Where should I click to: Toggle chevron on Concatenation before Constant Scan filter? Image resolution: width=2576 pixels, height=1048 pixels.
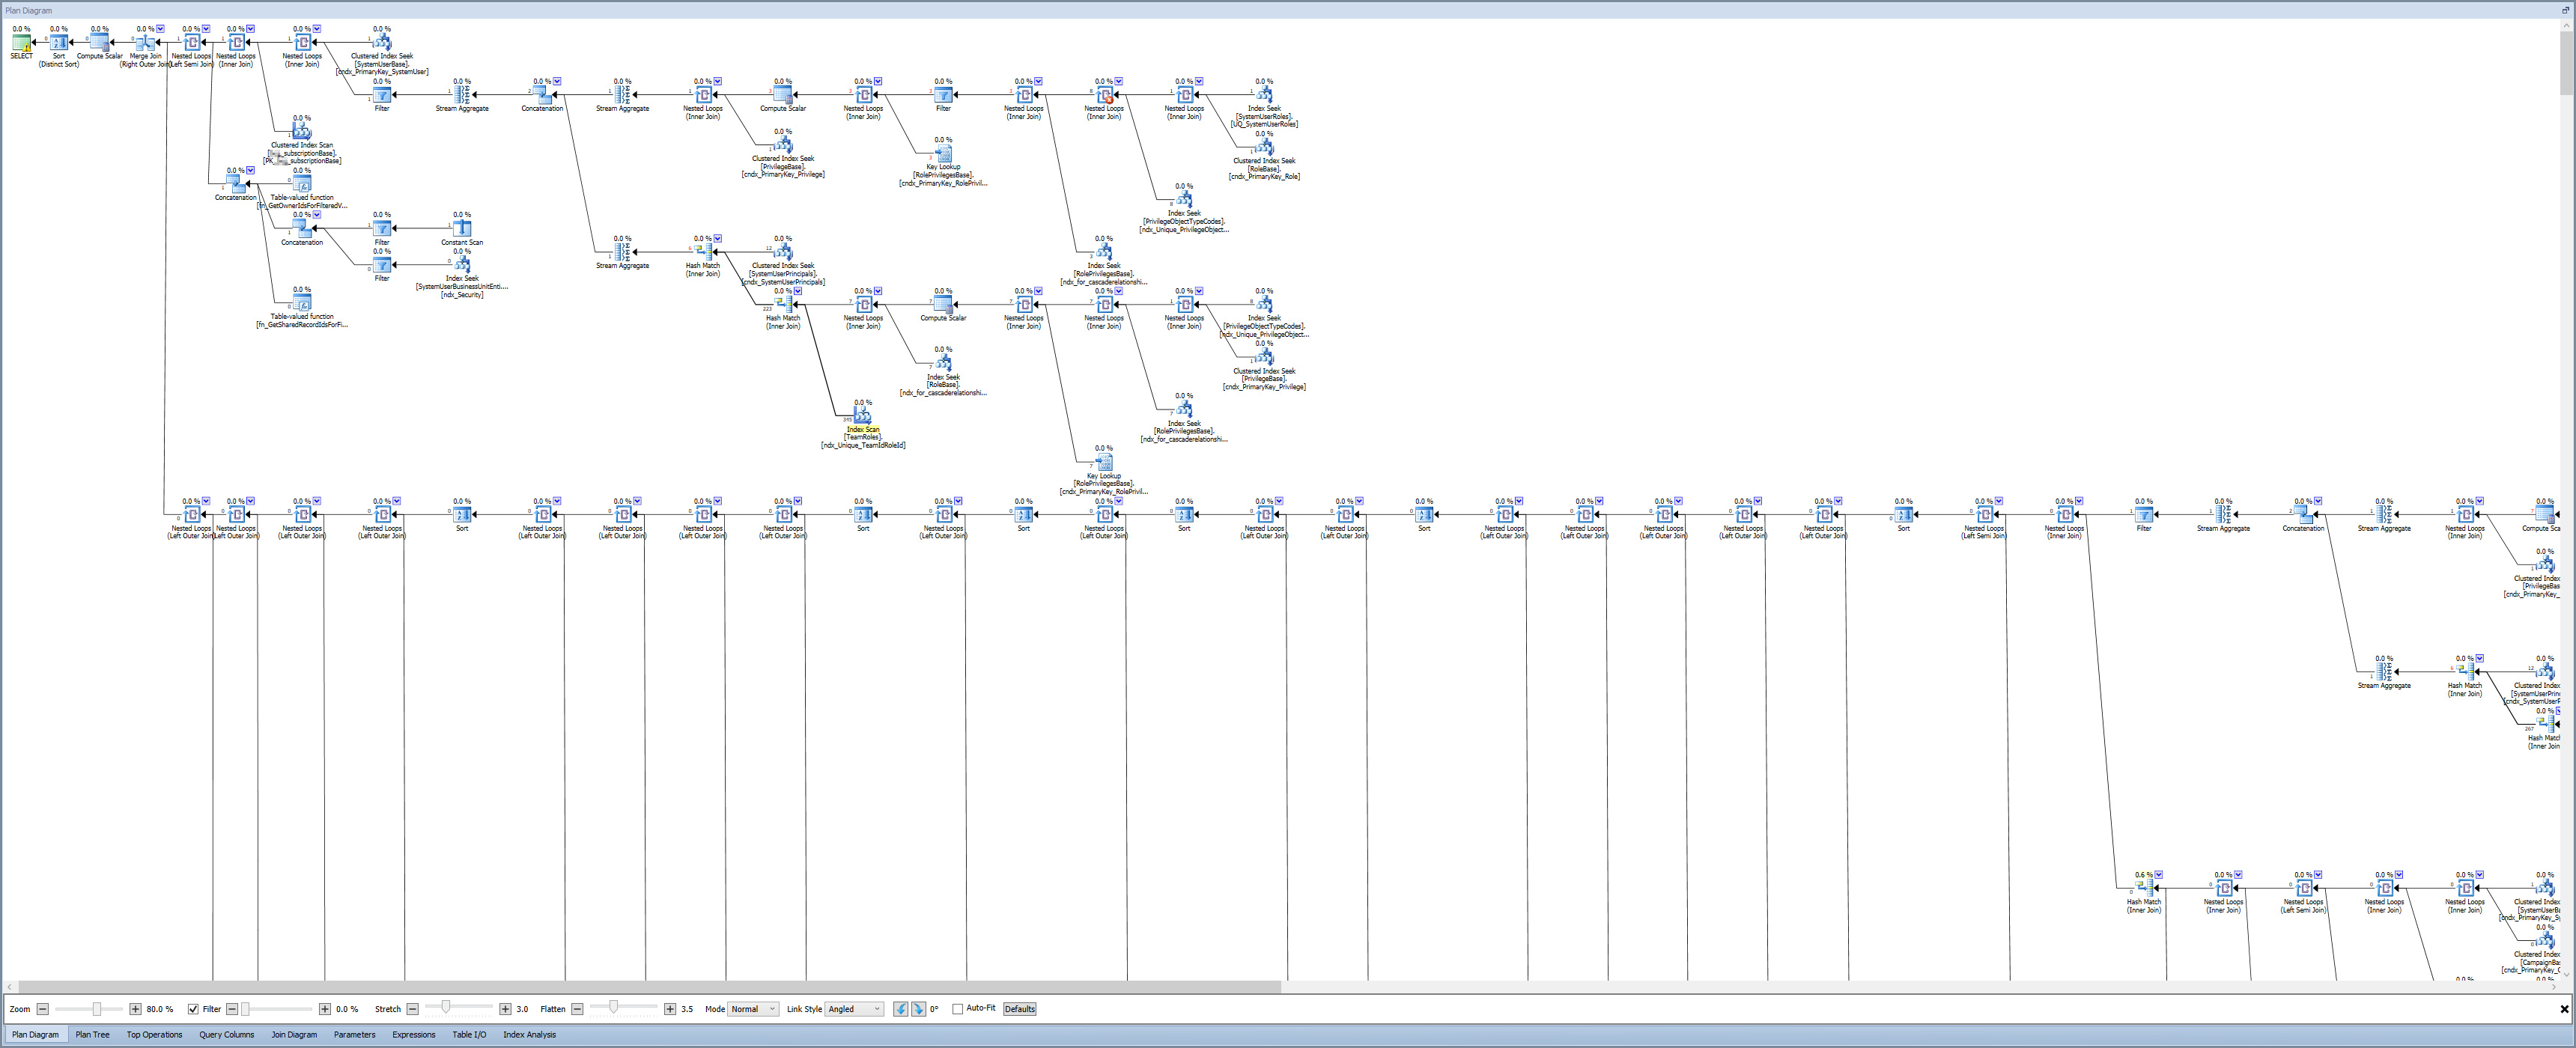click(317, 215)
